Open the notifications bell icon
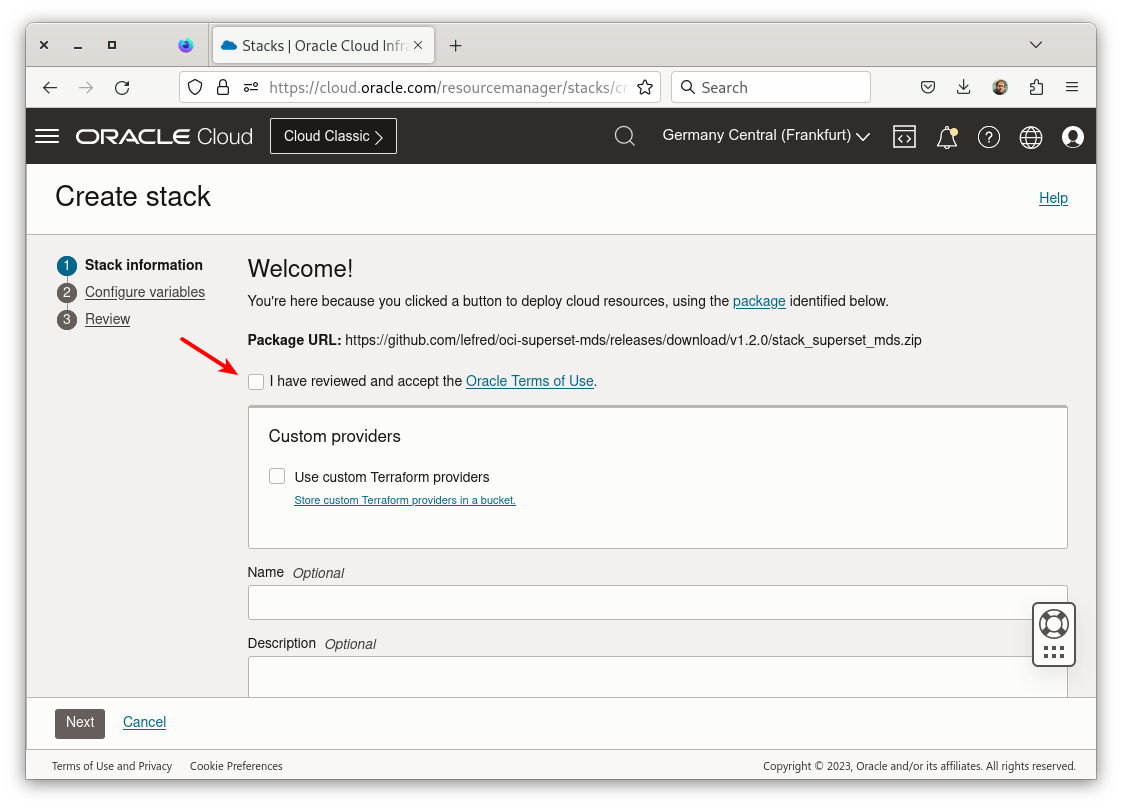This screenshot has width=1122, height=808. [946, 137]
